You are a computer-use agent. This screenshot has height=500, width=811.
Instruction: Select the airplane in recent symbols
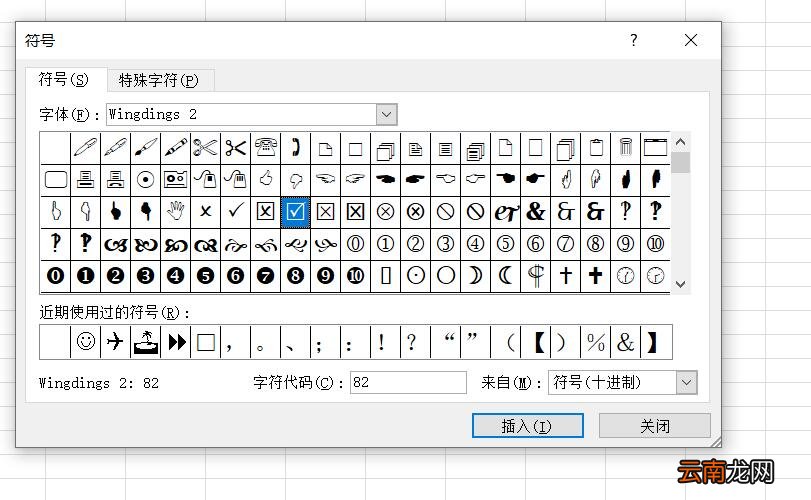(x=115, y=342)
